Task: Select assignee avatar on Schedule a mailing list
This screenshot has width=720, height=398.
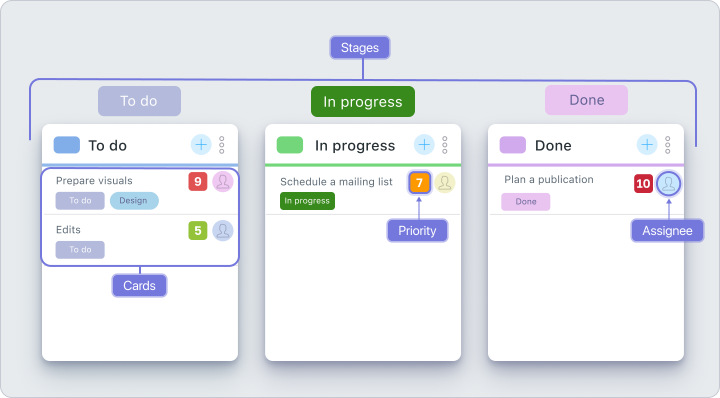Action: pos(444,183)
